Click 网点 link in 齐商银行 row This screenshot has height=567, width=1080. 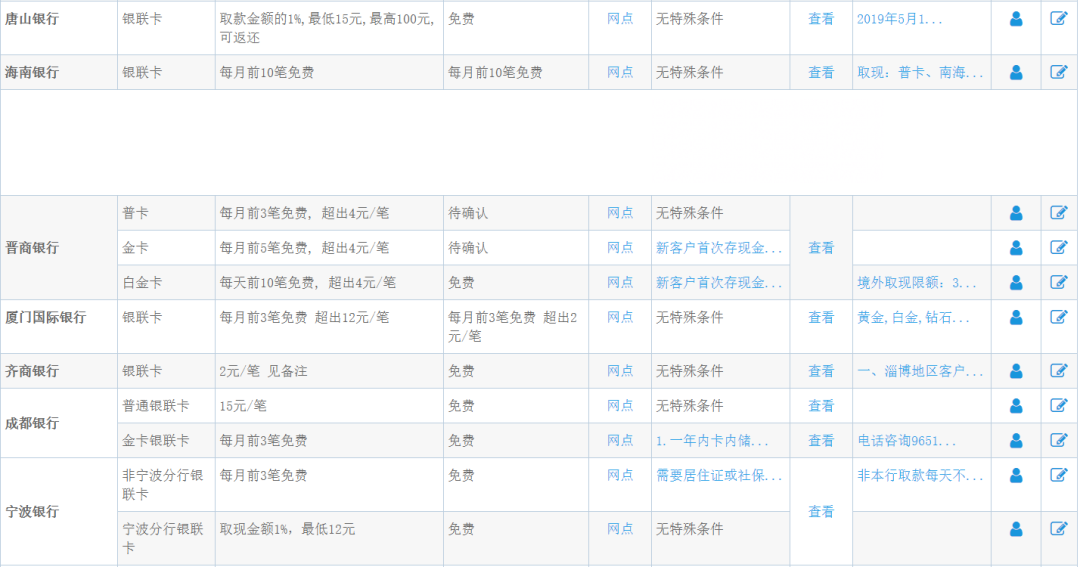[620, 371]
